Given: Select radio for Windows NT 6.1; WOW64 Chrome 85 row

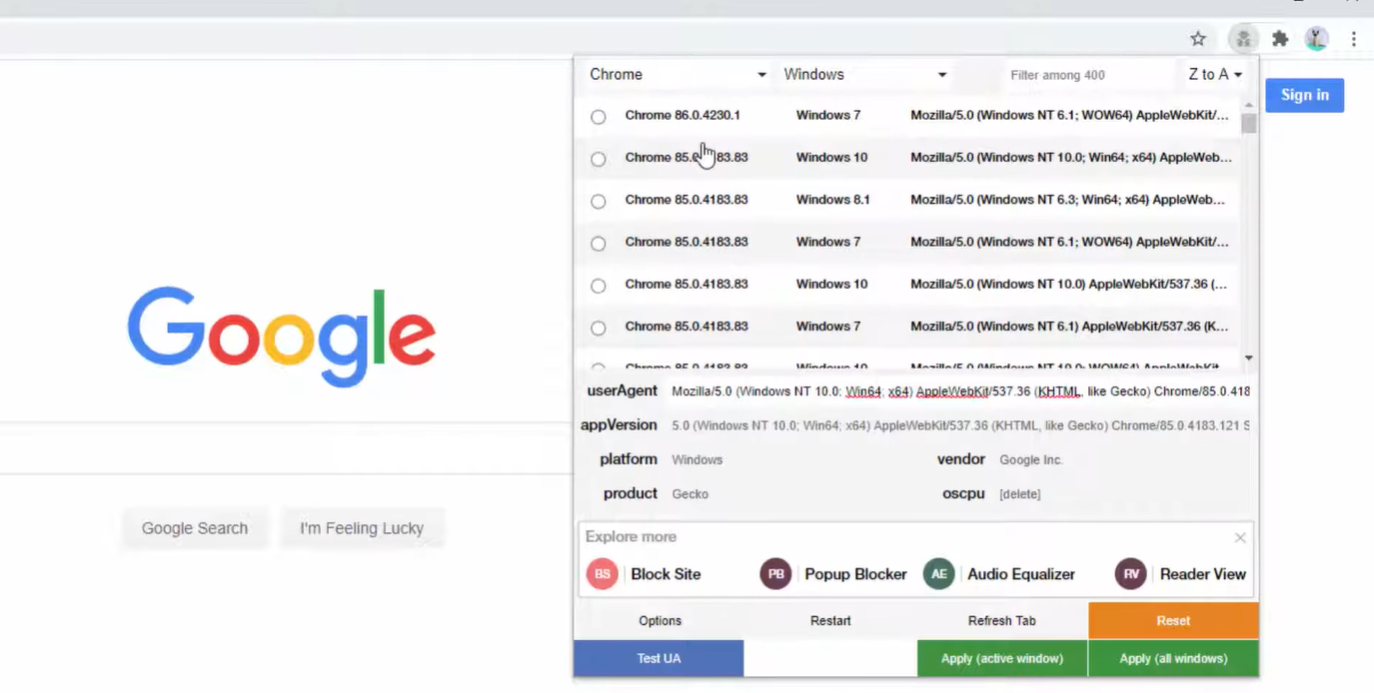Looking at the screenshot, I should coord(598,243).
